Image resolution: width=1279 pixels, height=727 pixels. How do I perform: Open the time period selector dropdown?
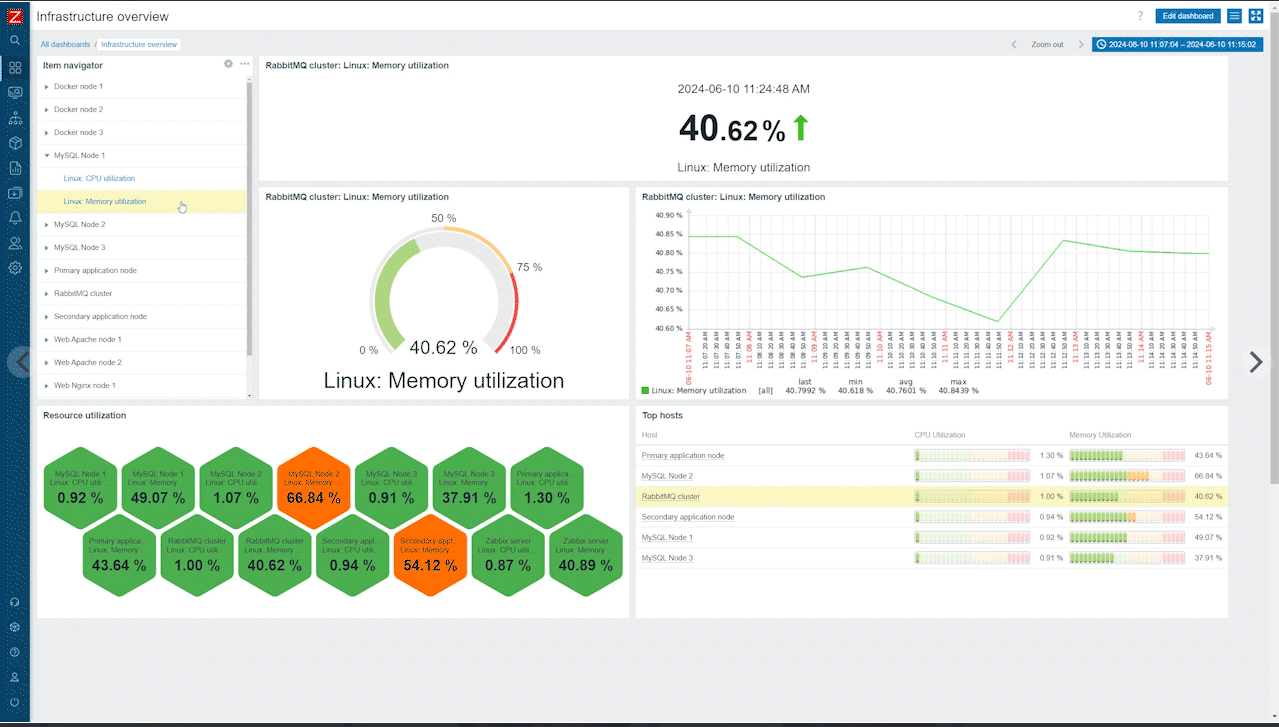click(1177, 44)
